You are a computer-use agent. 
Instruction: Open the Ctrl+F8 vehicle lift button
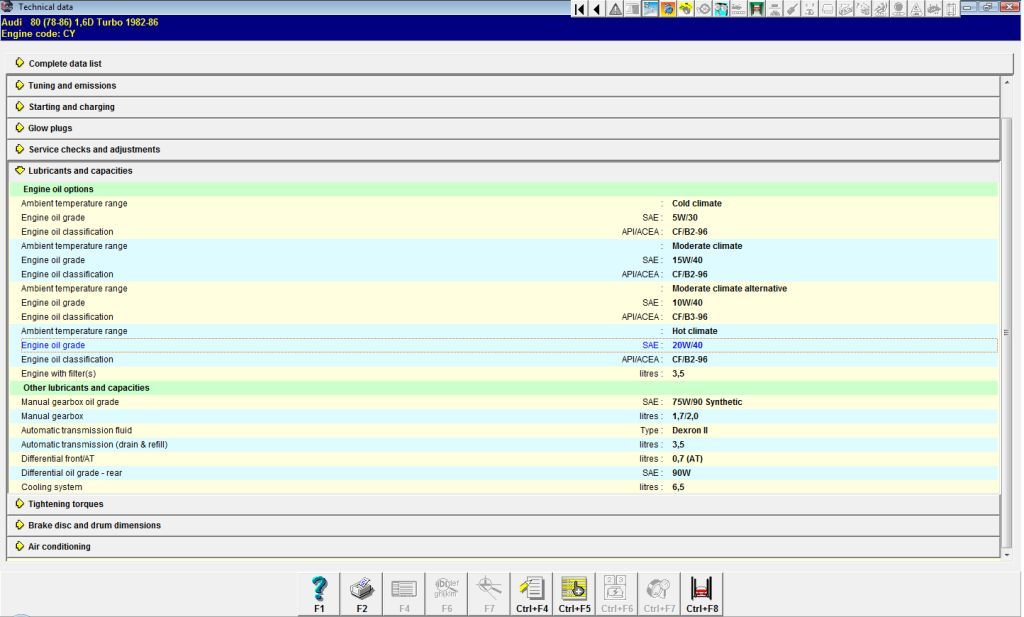click(701, 593)
